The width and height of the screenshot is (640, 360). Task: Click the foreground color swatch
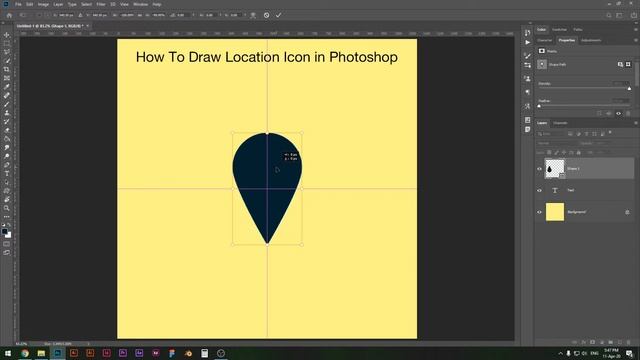pos(5,231)
